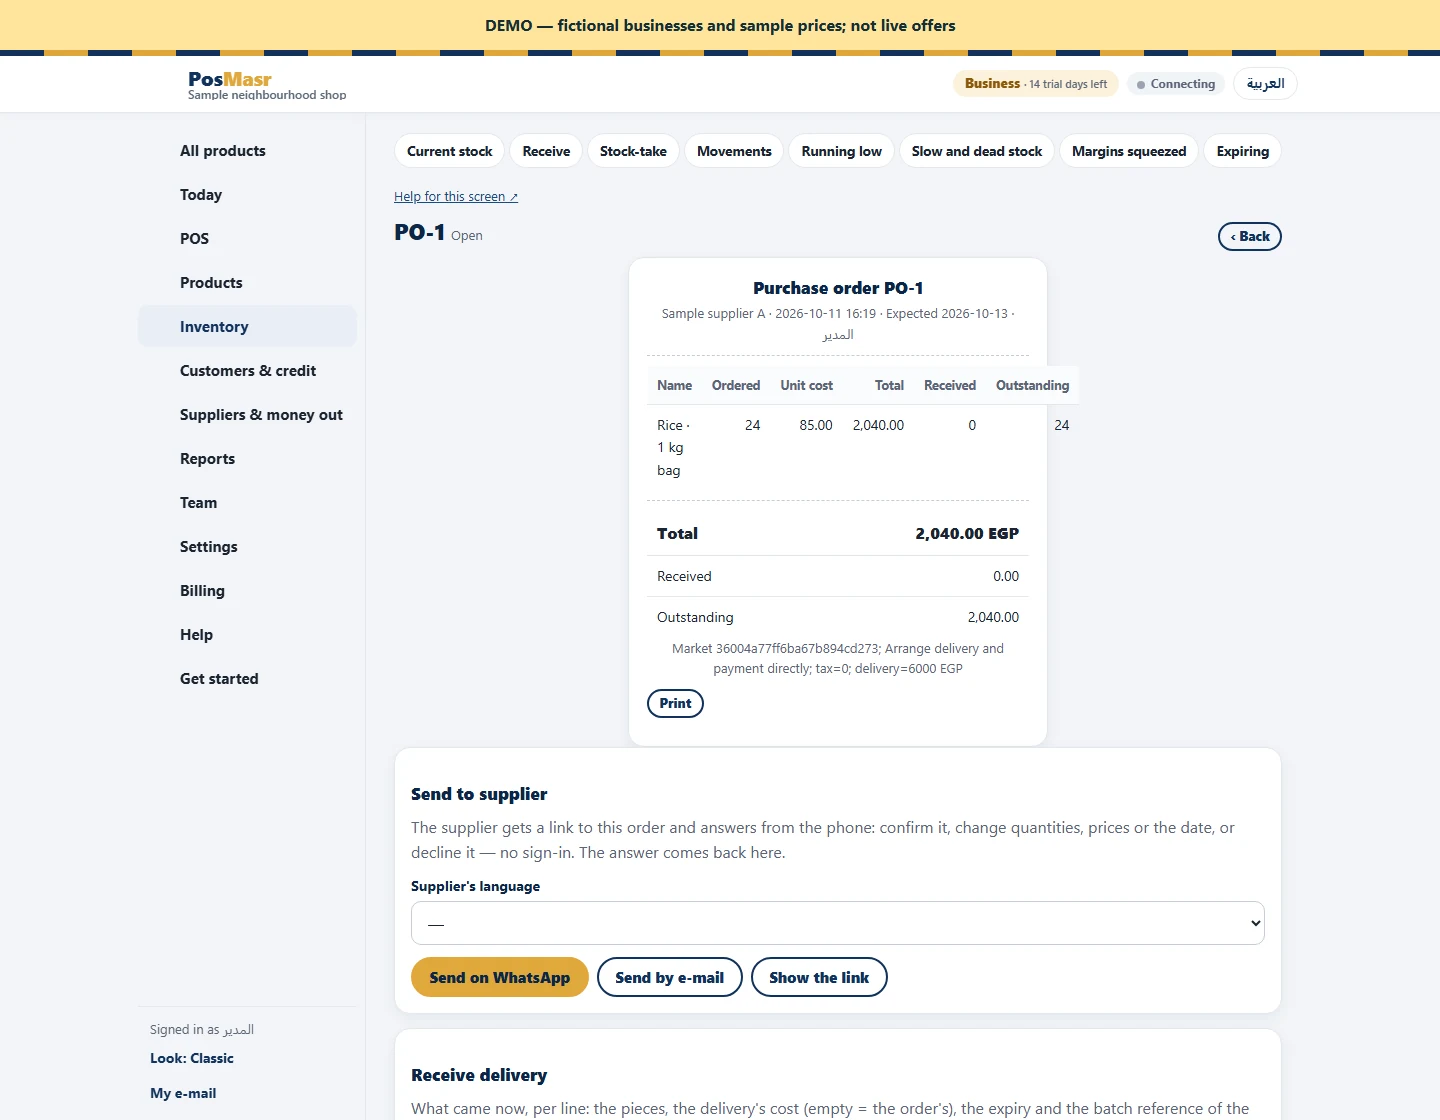This screenshot has width=1440, height=1120.
Task: Click the Business trial days badge
Action: (x=1036, y=84)
